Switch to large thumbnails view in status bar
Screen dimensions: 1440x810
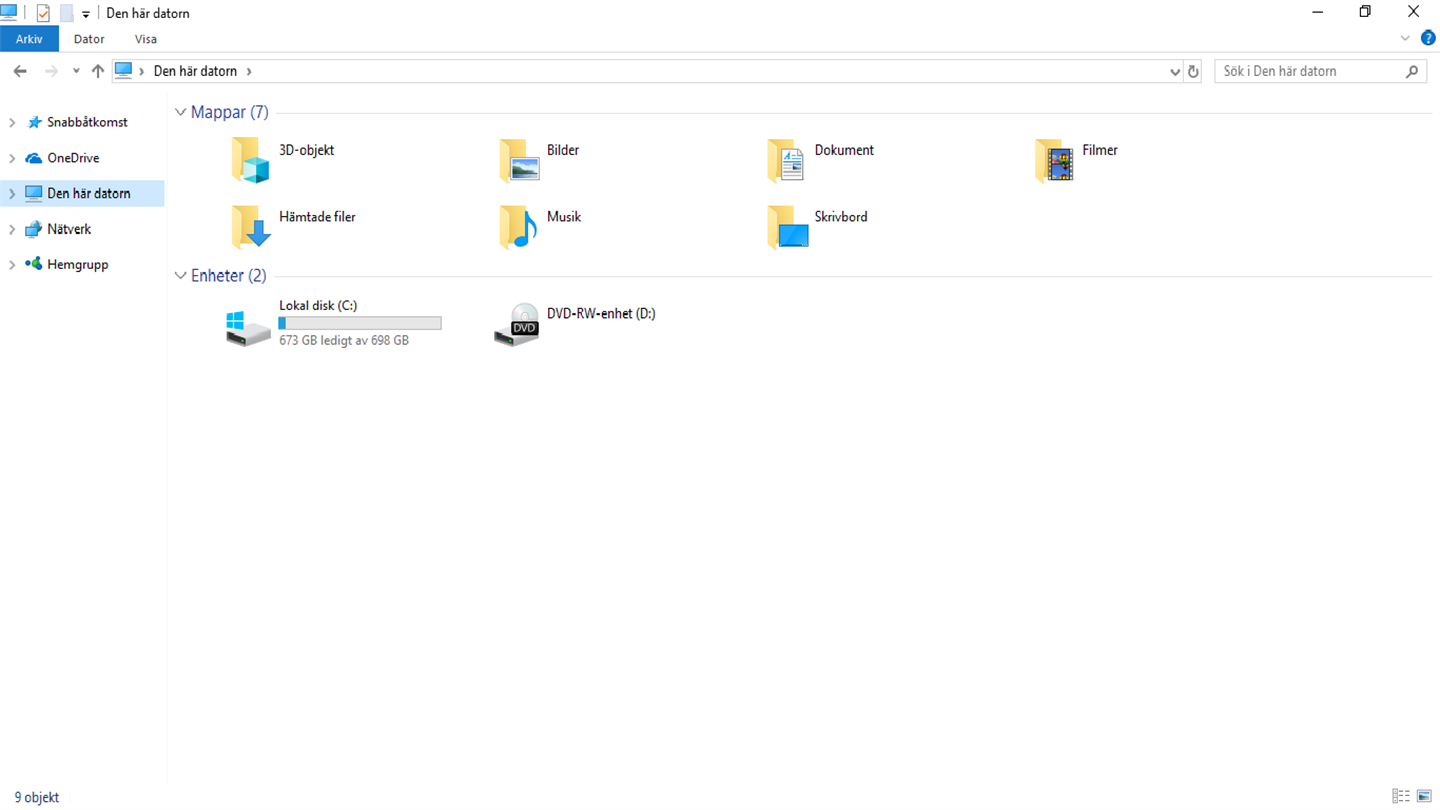click(1424, 797)
